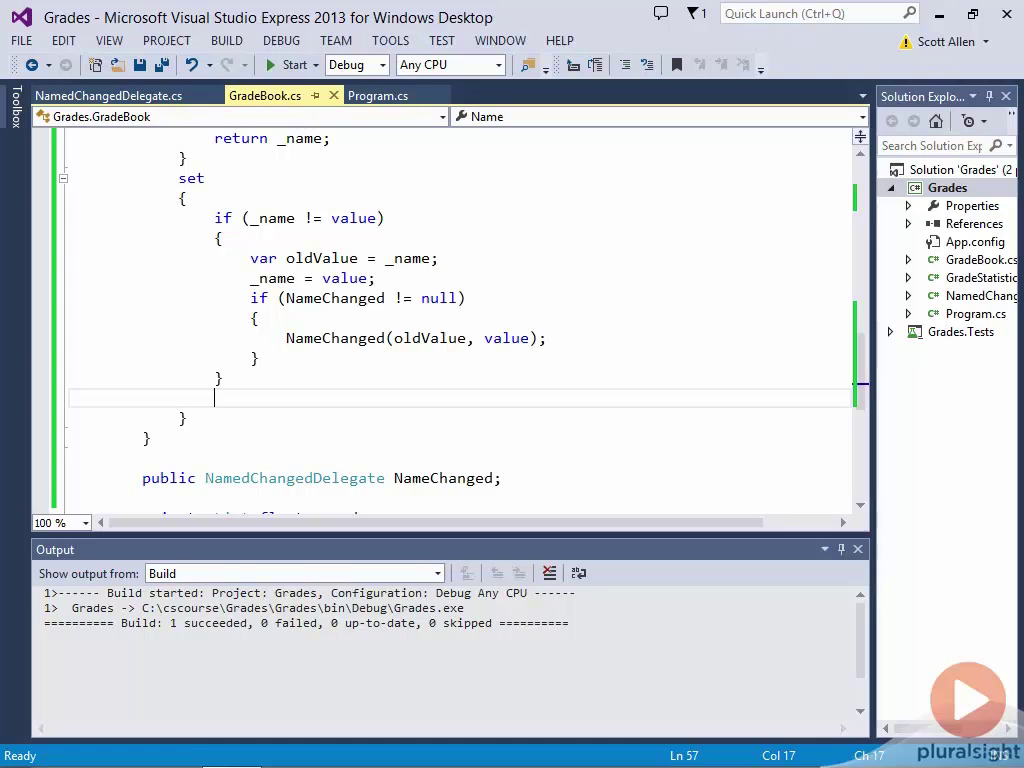Click the editor vertical scrollbar thumb
The width and height of the screenshot is (1024, 768).
point(861,371)
